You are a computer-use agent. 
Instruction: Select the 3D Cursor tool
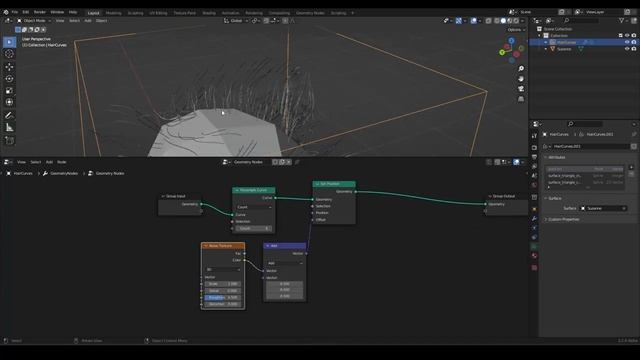click(x=9, y=54)
